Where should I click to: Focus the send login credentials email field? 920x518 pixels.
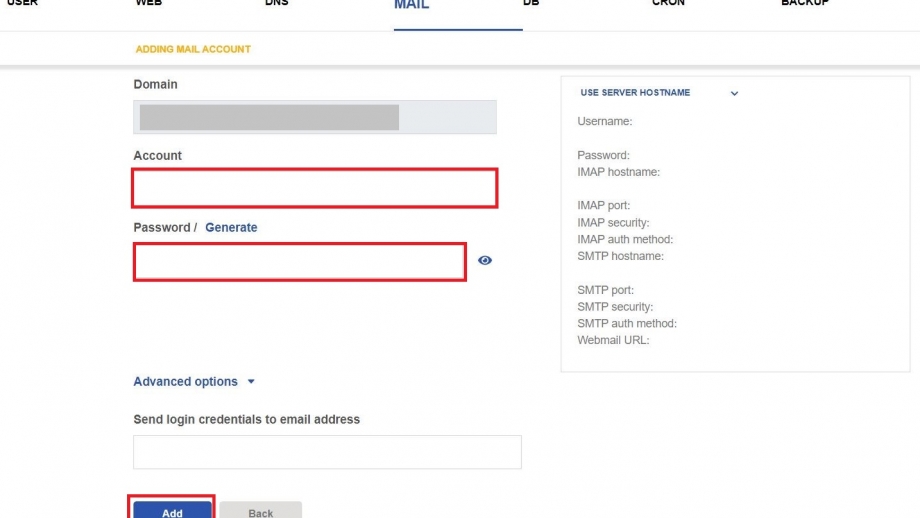coord(327,452)
